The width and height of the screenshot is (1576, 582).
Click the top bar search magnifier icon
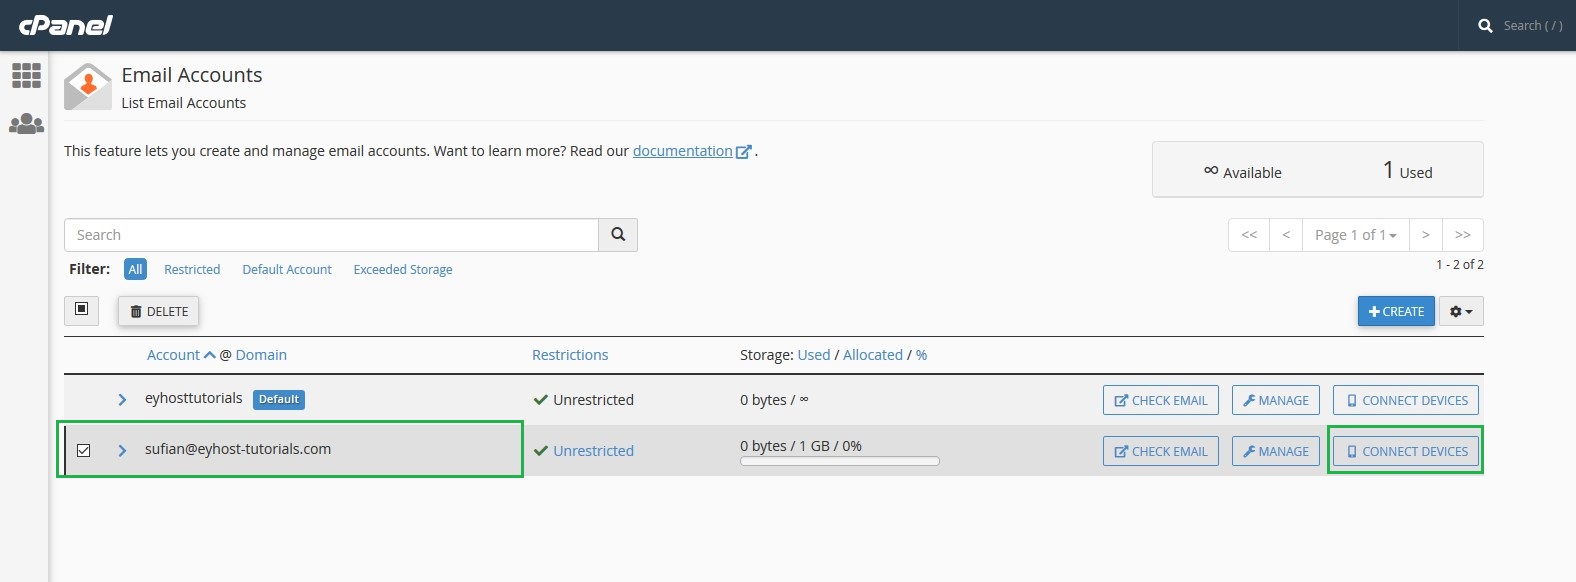pyautogui.click(x=1485, y=26)
